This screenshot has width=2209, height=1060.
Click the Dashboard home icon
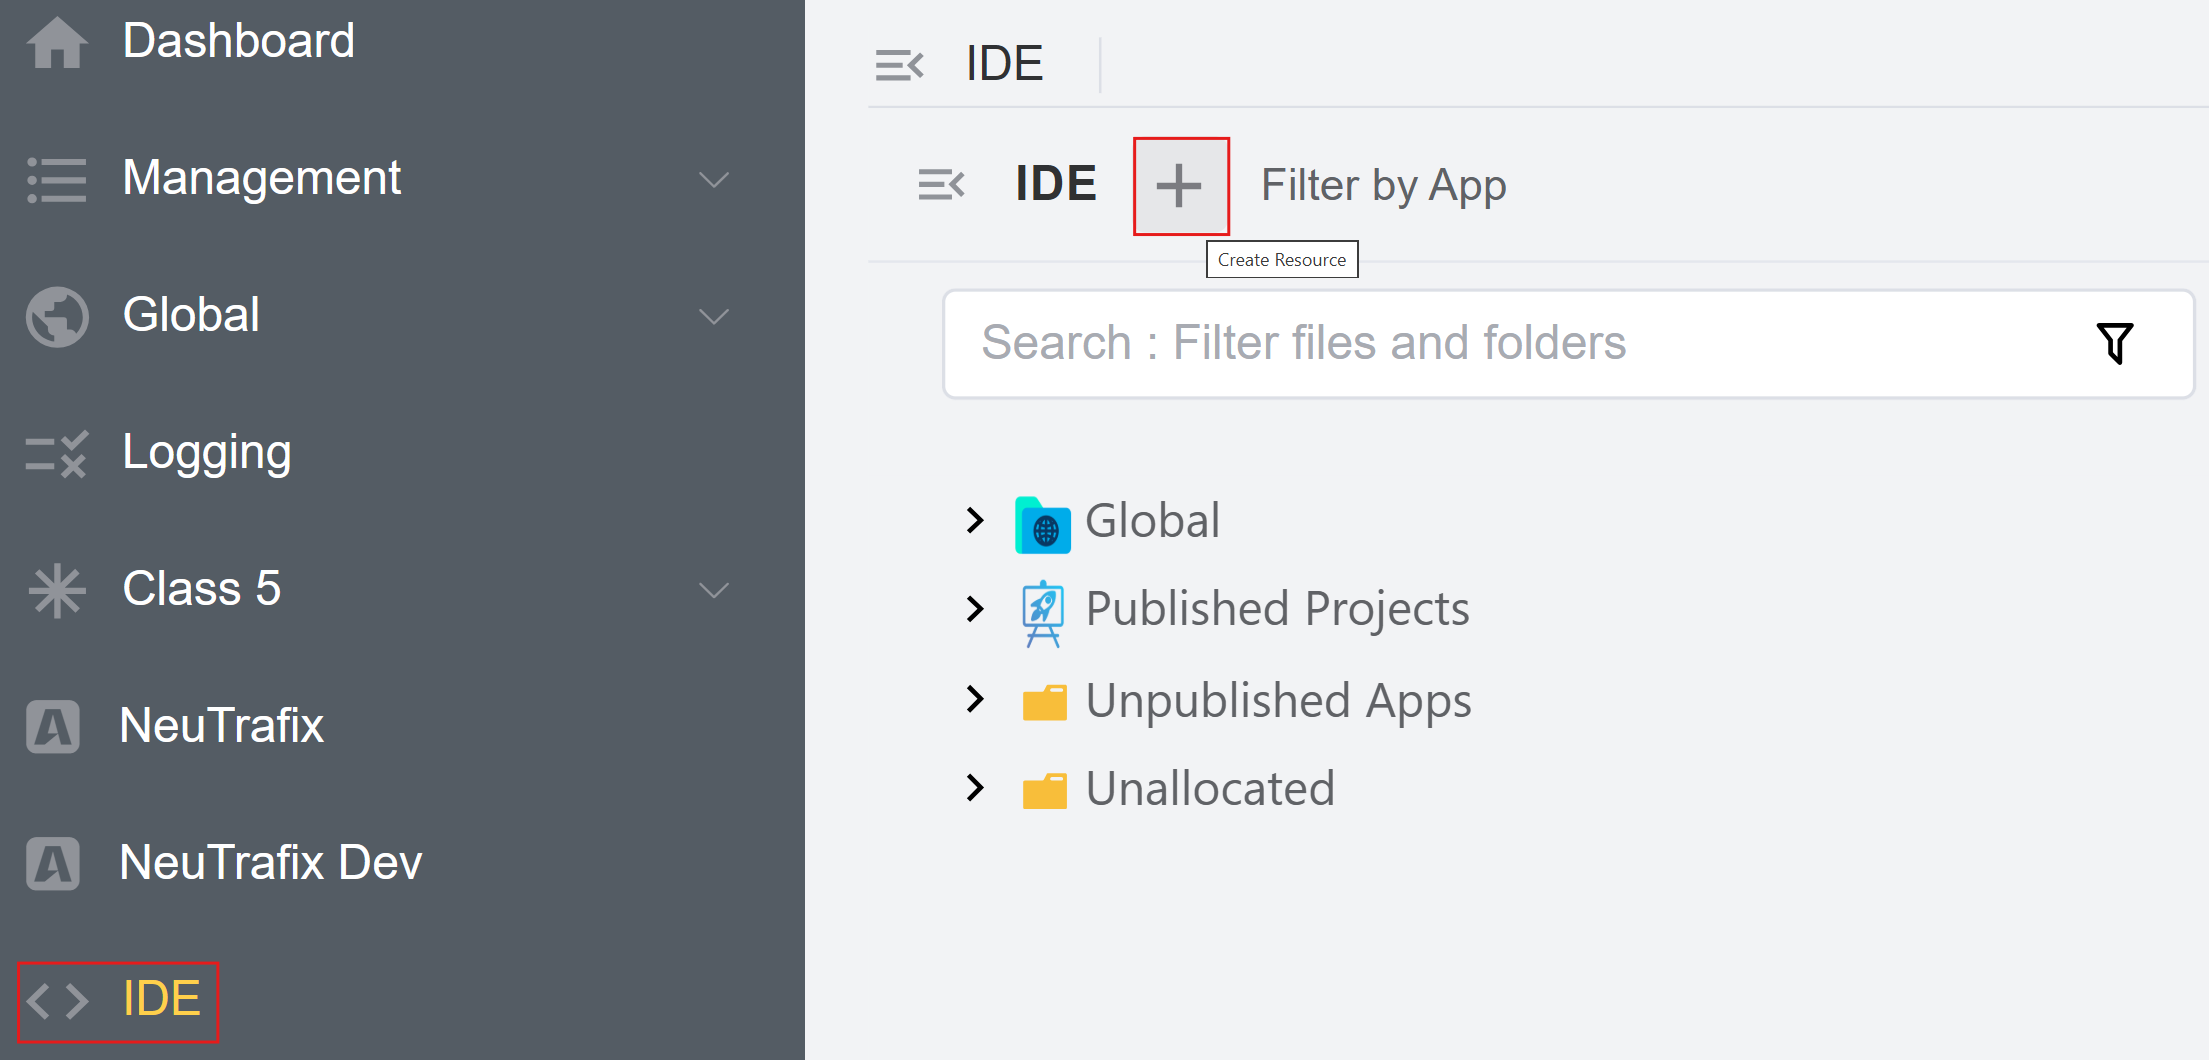[x=57, y=43]
